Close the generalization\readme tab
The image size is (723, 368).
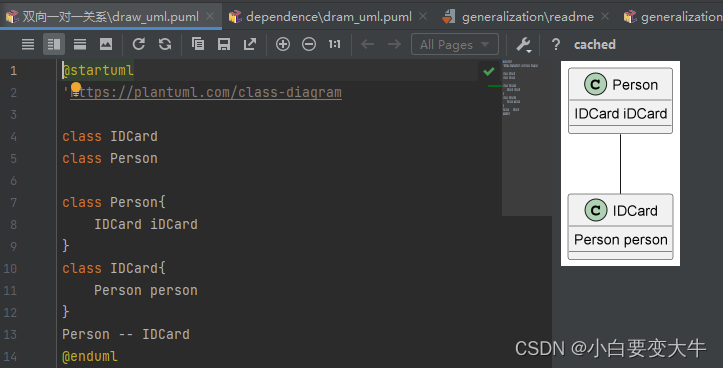click(x=605, y=17)
